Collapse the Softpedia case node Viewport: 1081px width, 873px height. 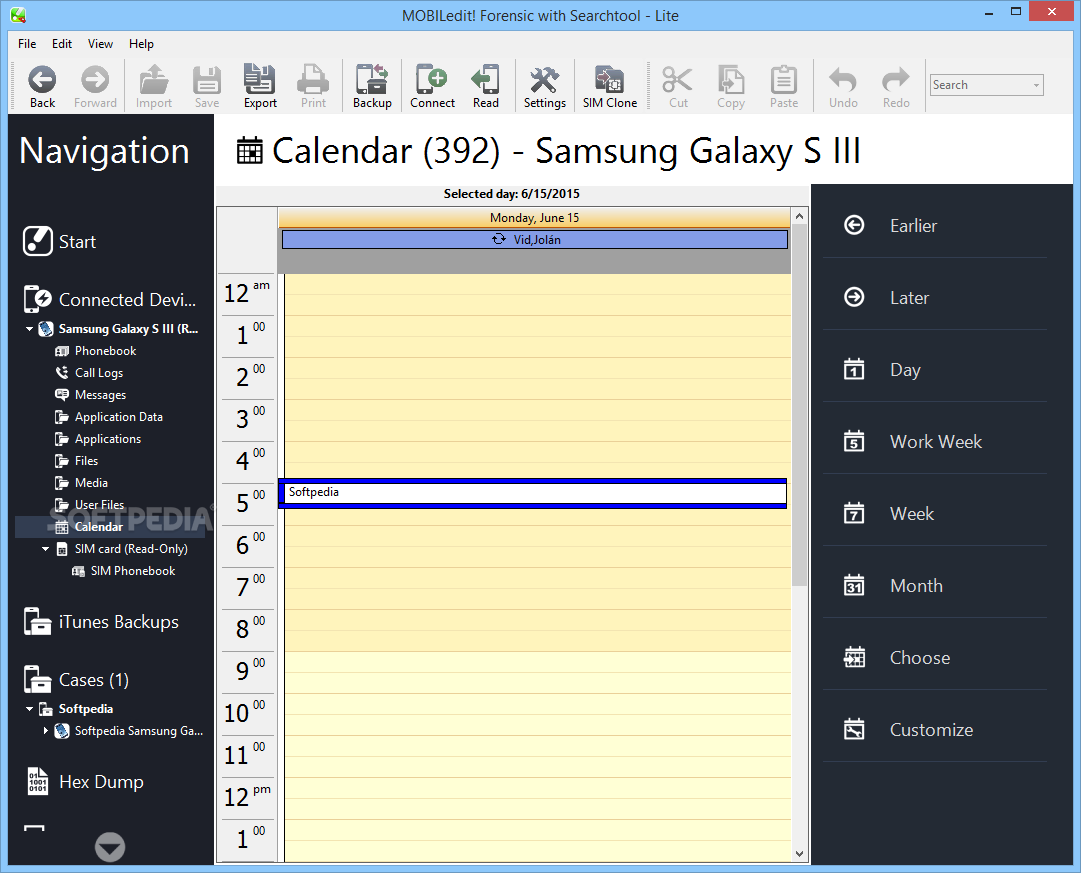(x=30, y=709)
